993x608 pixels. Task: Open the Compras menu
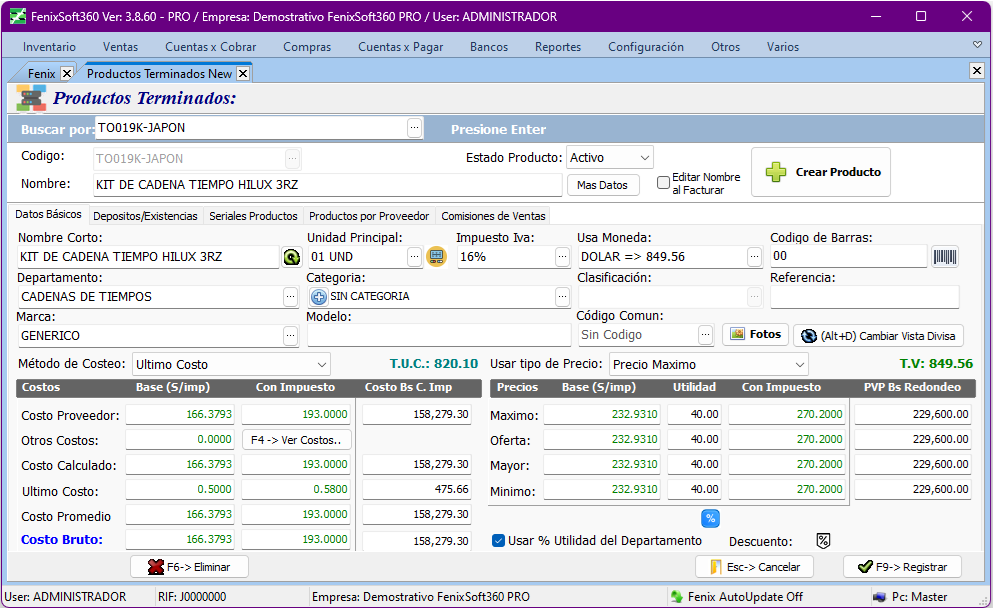click(x=307, y=47)
